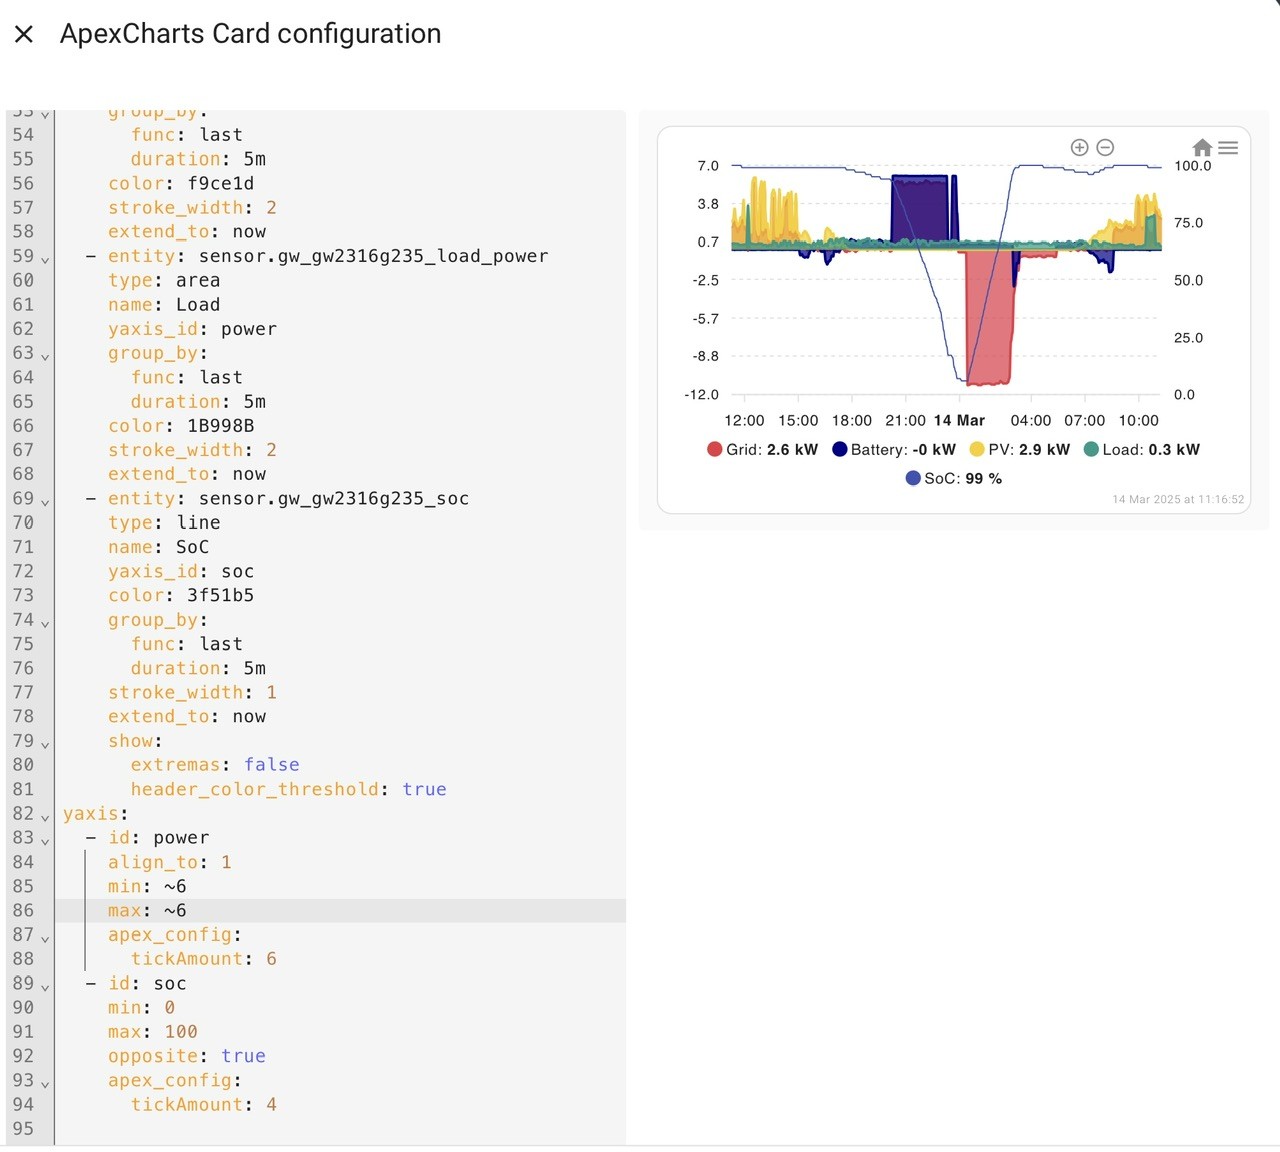Screen dimensions: 1280x1152
Task: Click 'name: SoC' line
Action: click(x=158, y=547)
